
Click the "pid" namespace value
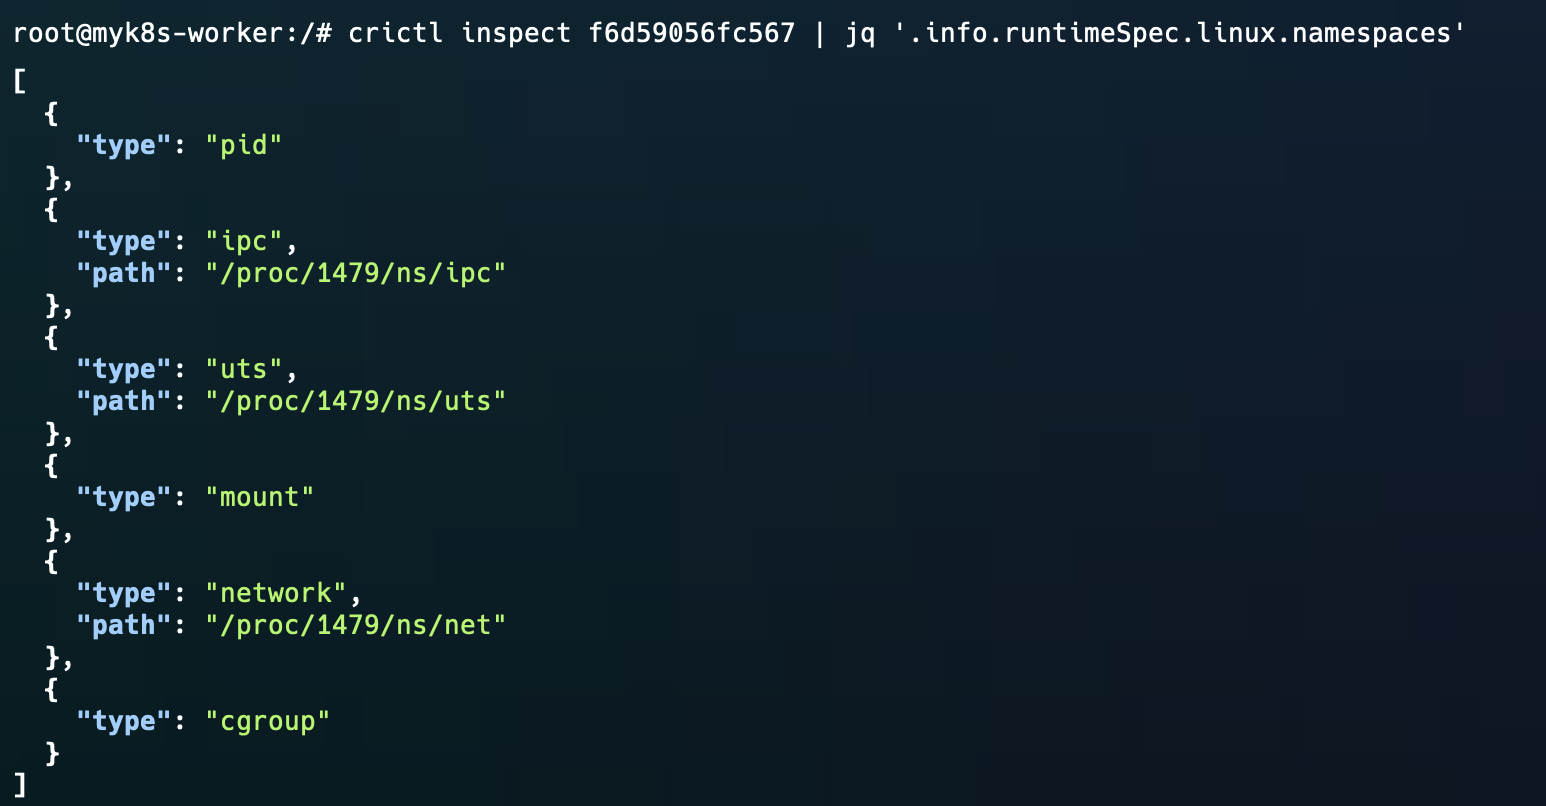point(244,145)
